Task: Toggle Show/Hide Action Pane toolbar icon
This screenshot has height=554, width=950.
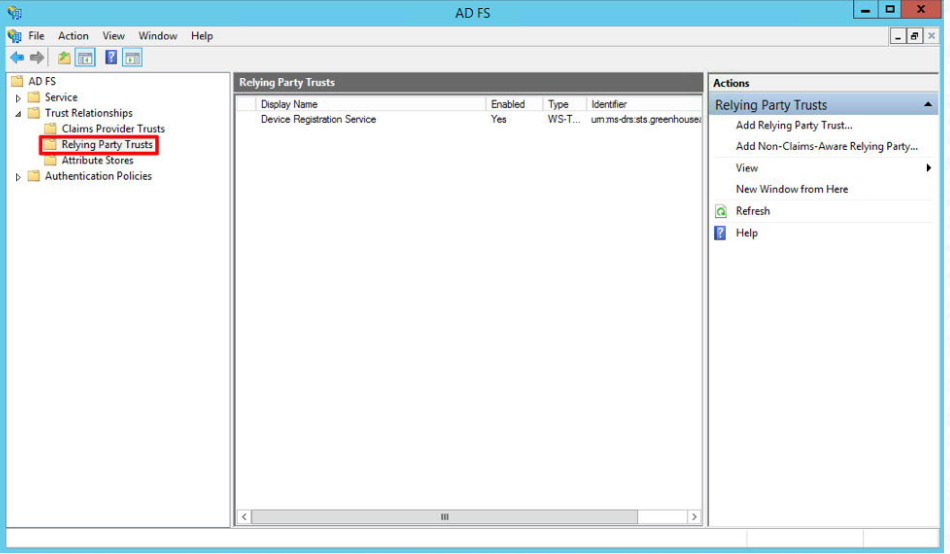Action: tap(132, 58)
